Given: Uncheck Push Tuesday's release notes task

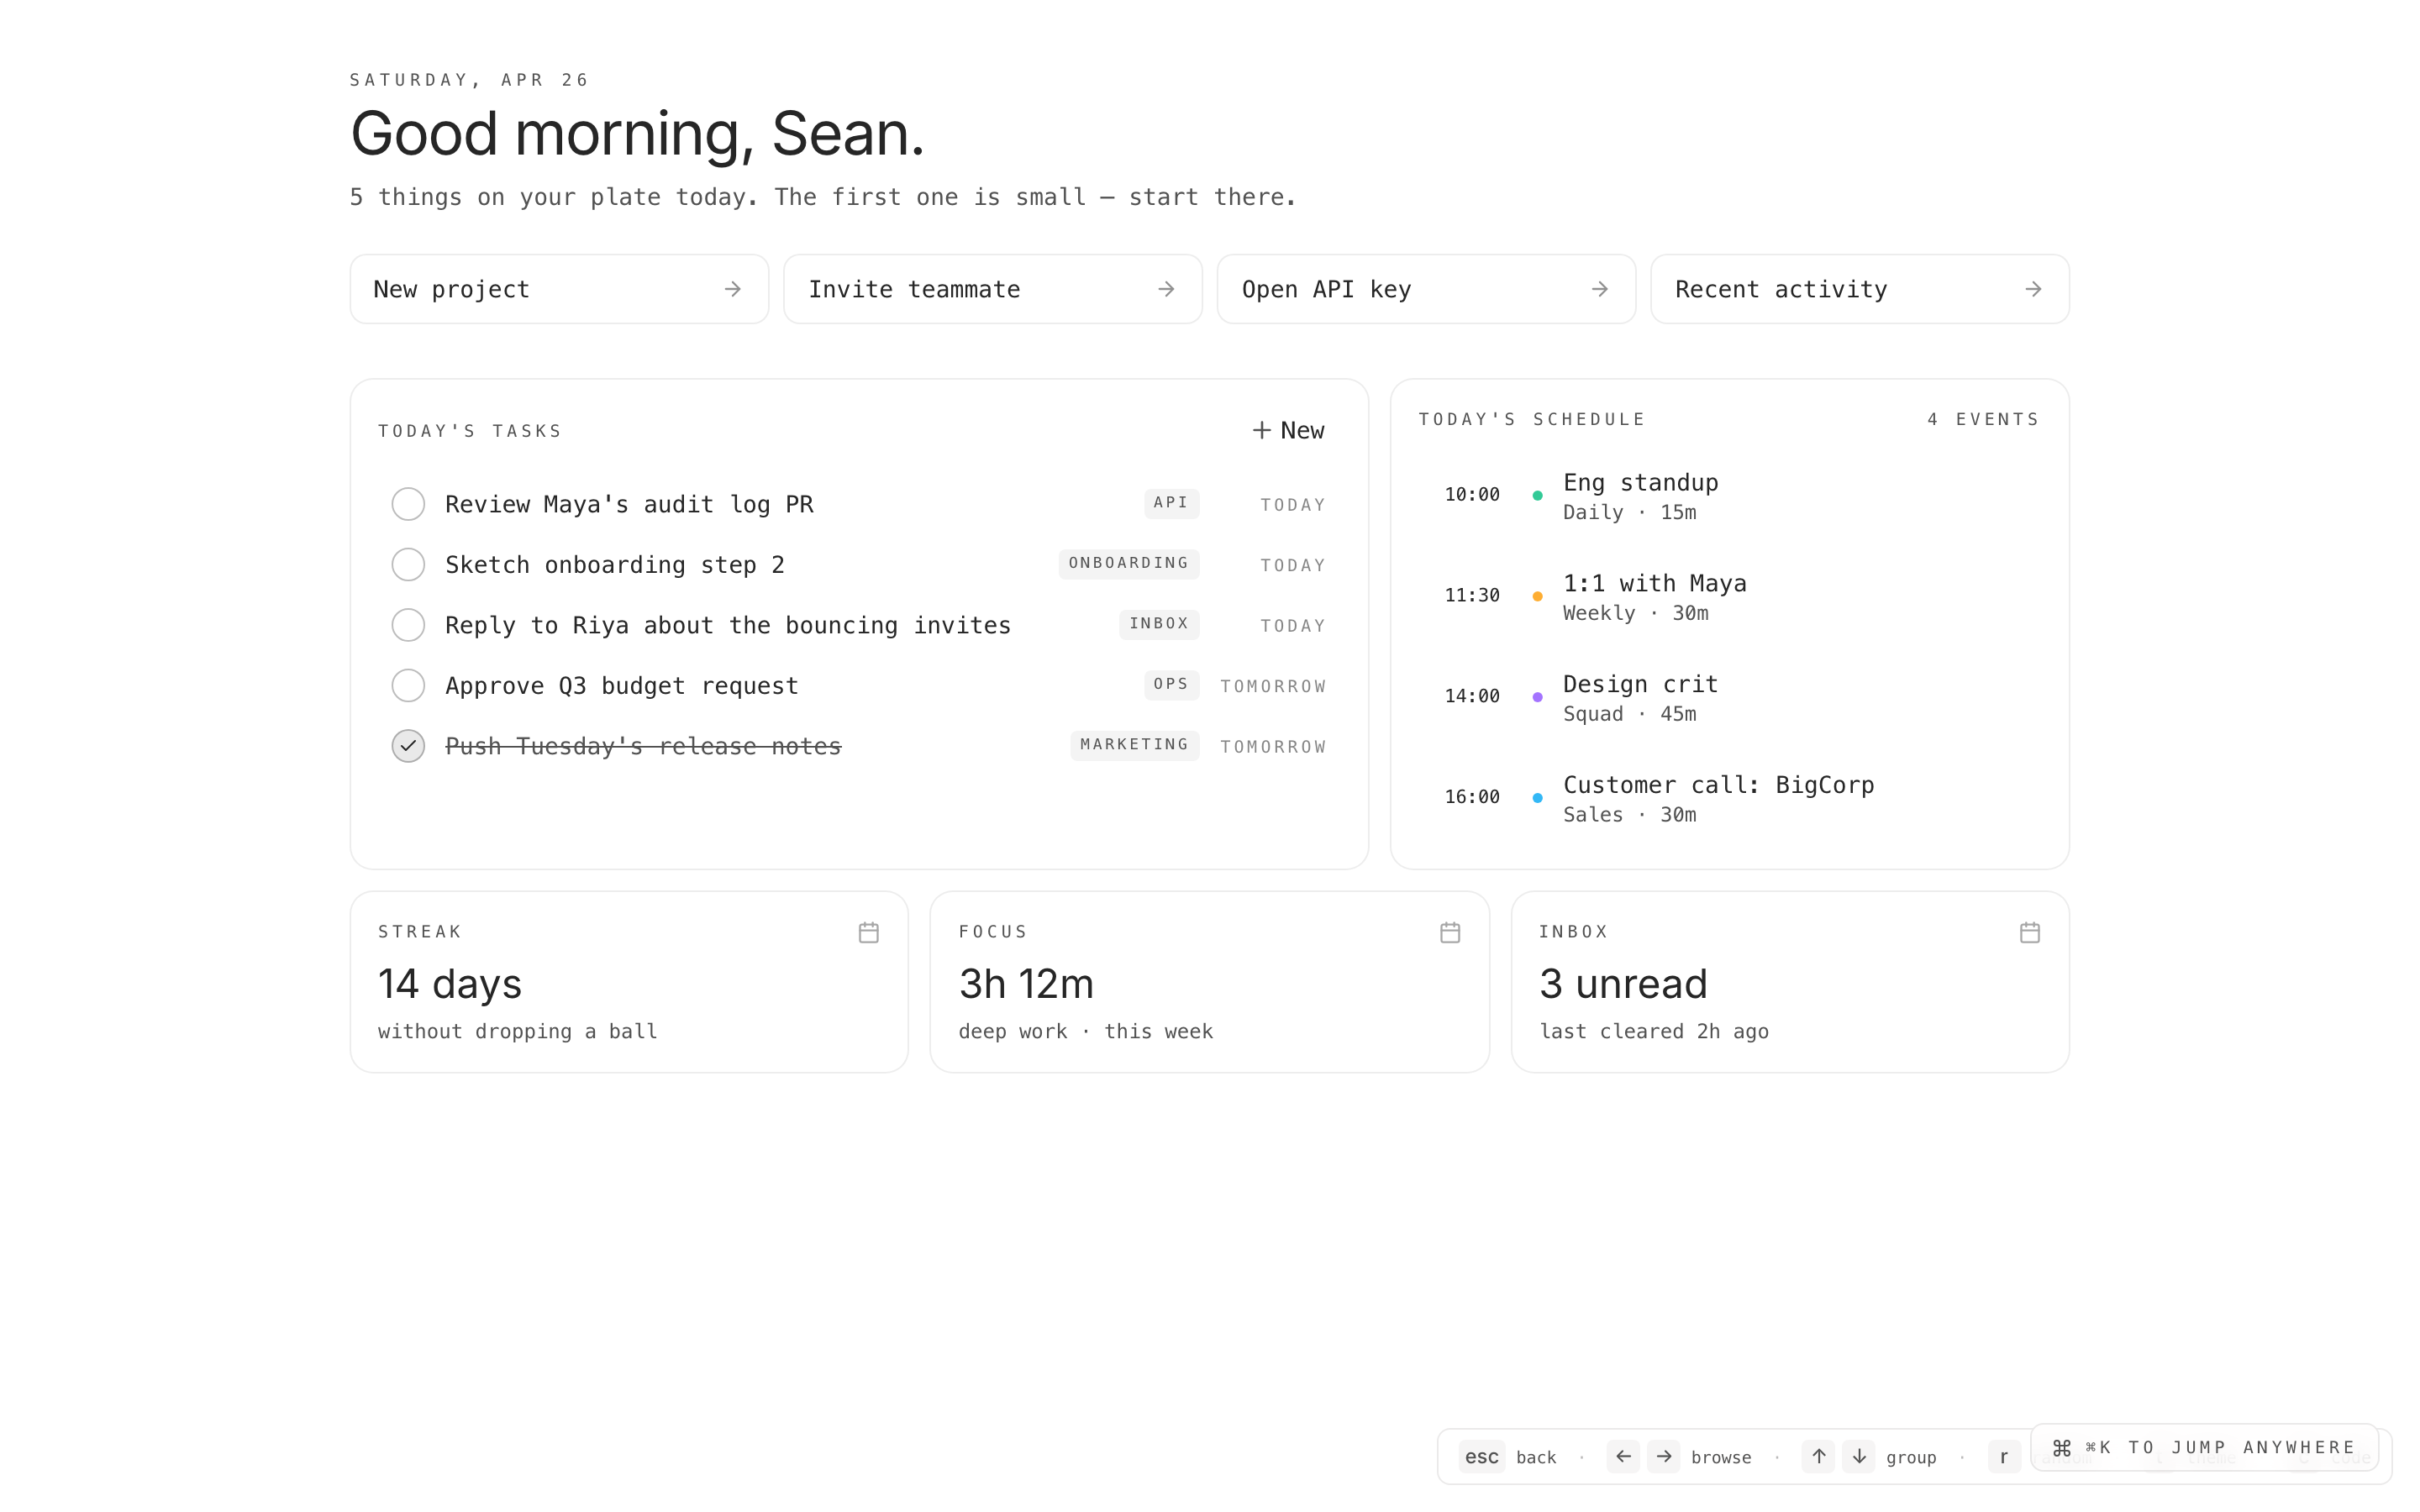Looking at the screenshot, I should click(408, 746).
